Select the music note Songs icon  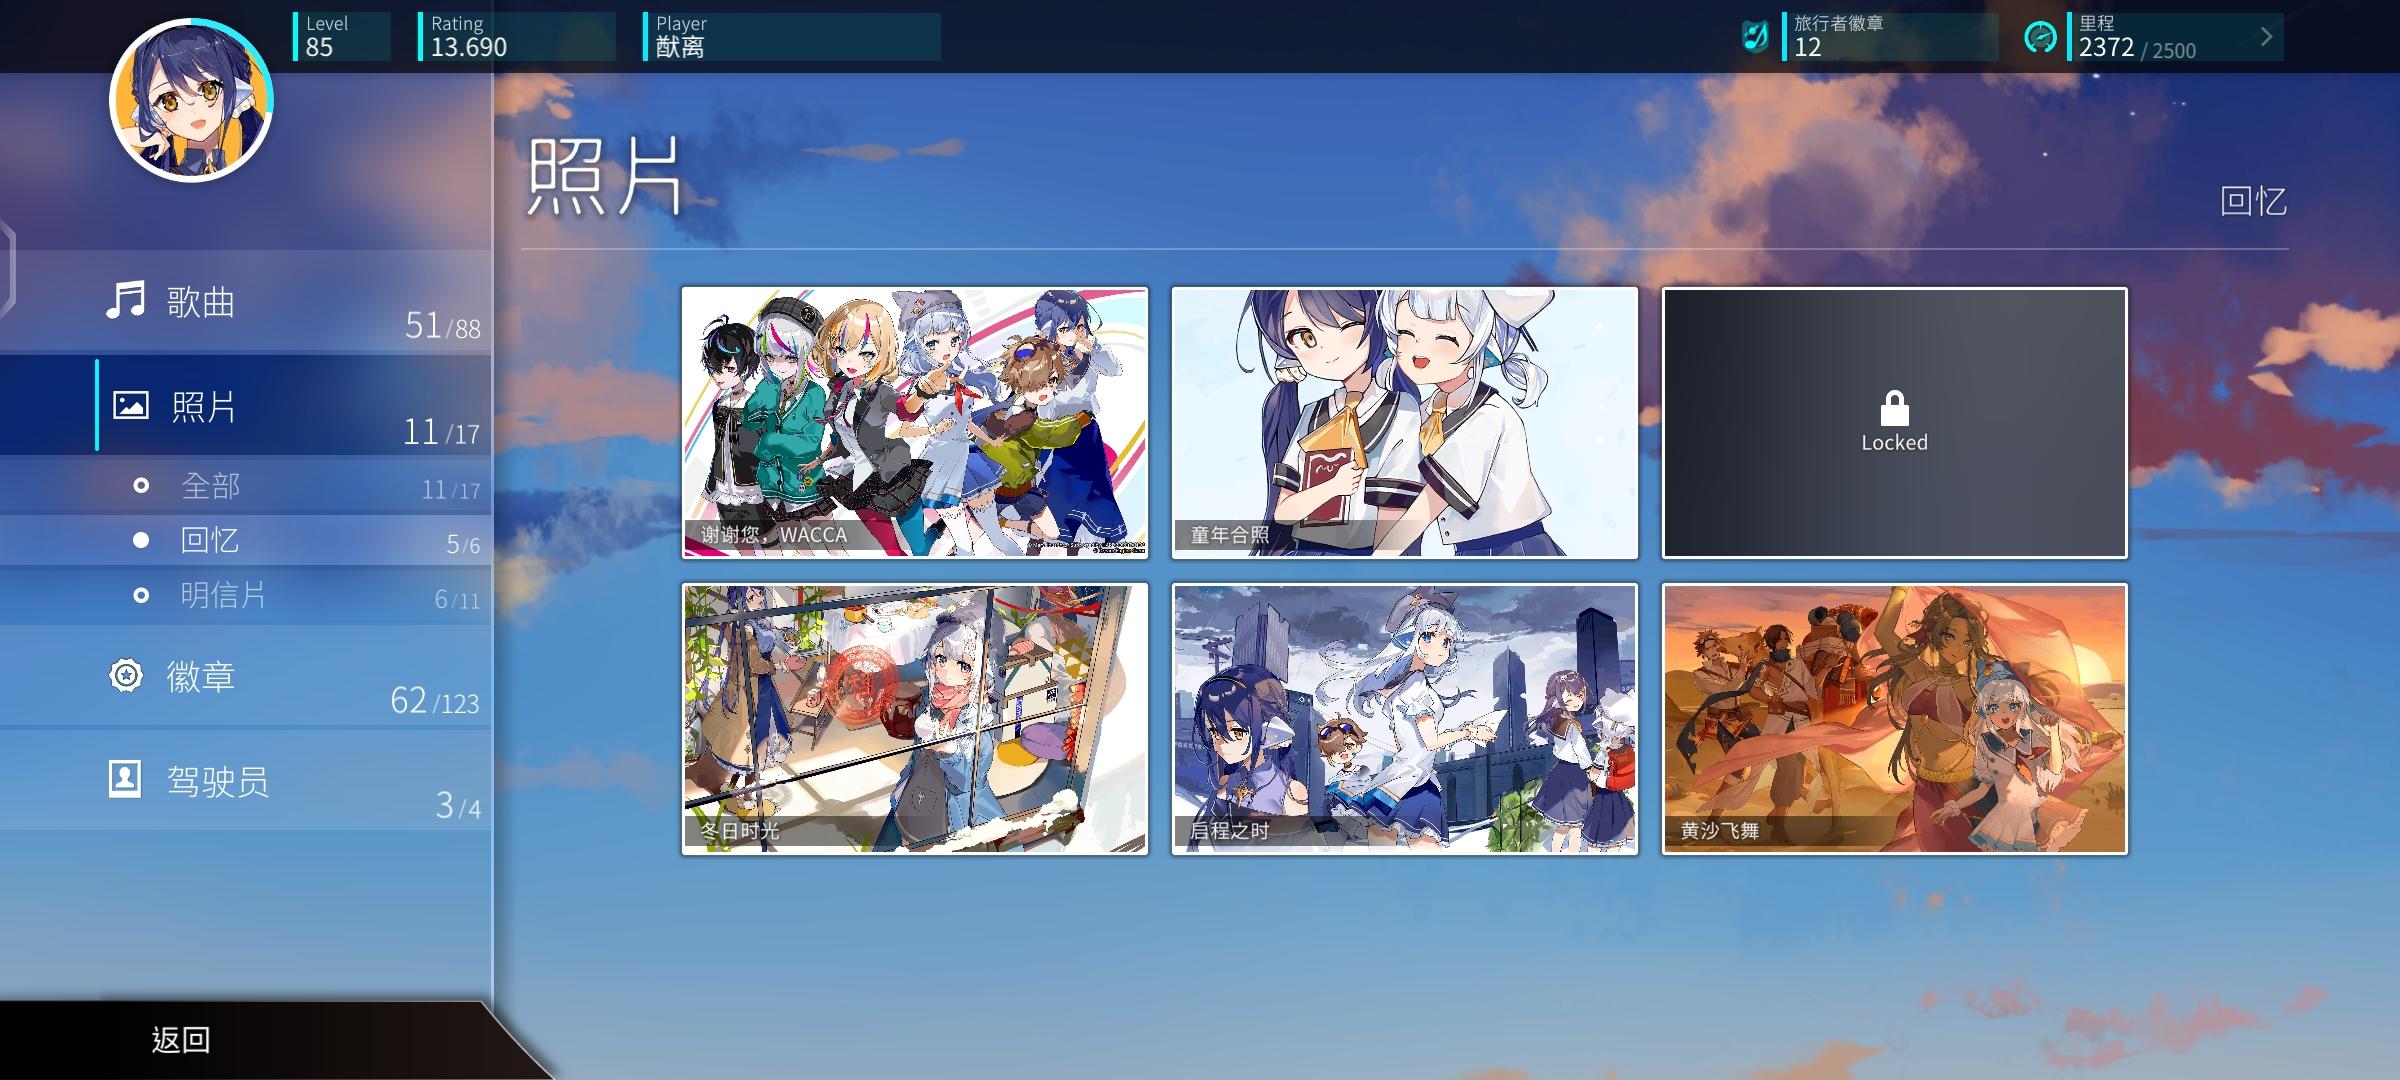(x=126, y=300)
